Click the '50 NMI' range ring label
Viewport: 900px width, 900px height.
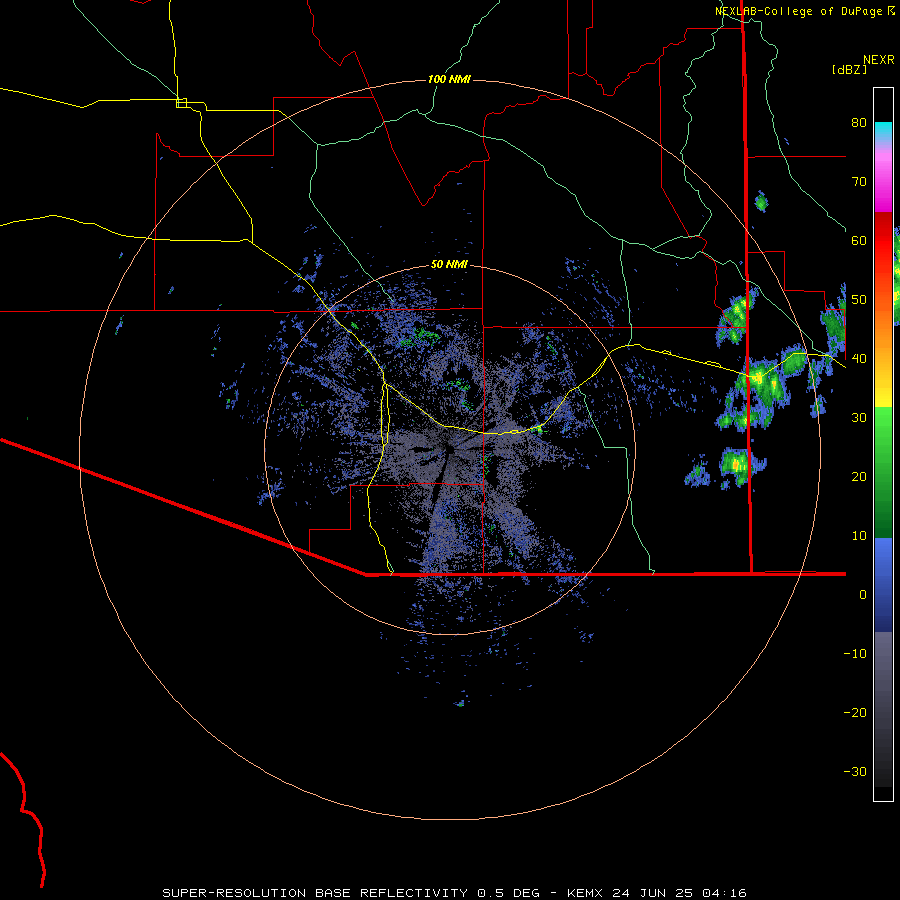[x=449, y=265]
